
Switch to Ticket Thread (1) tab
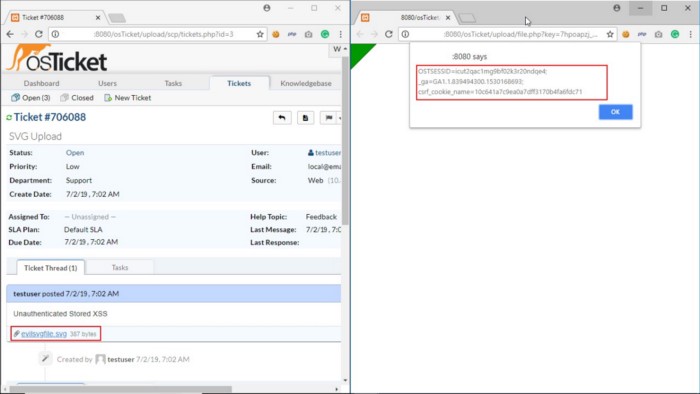(x=50, y=268)
